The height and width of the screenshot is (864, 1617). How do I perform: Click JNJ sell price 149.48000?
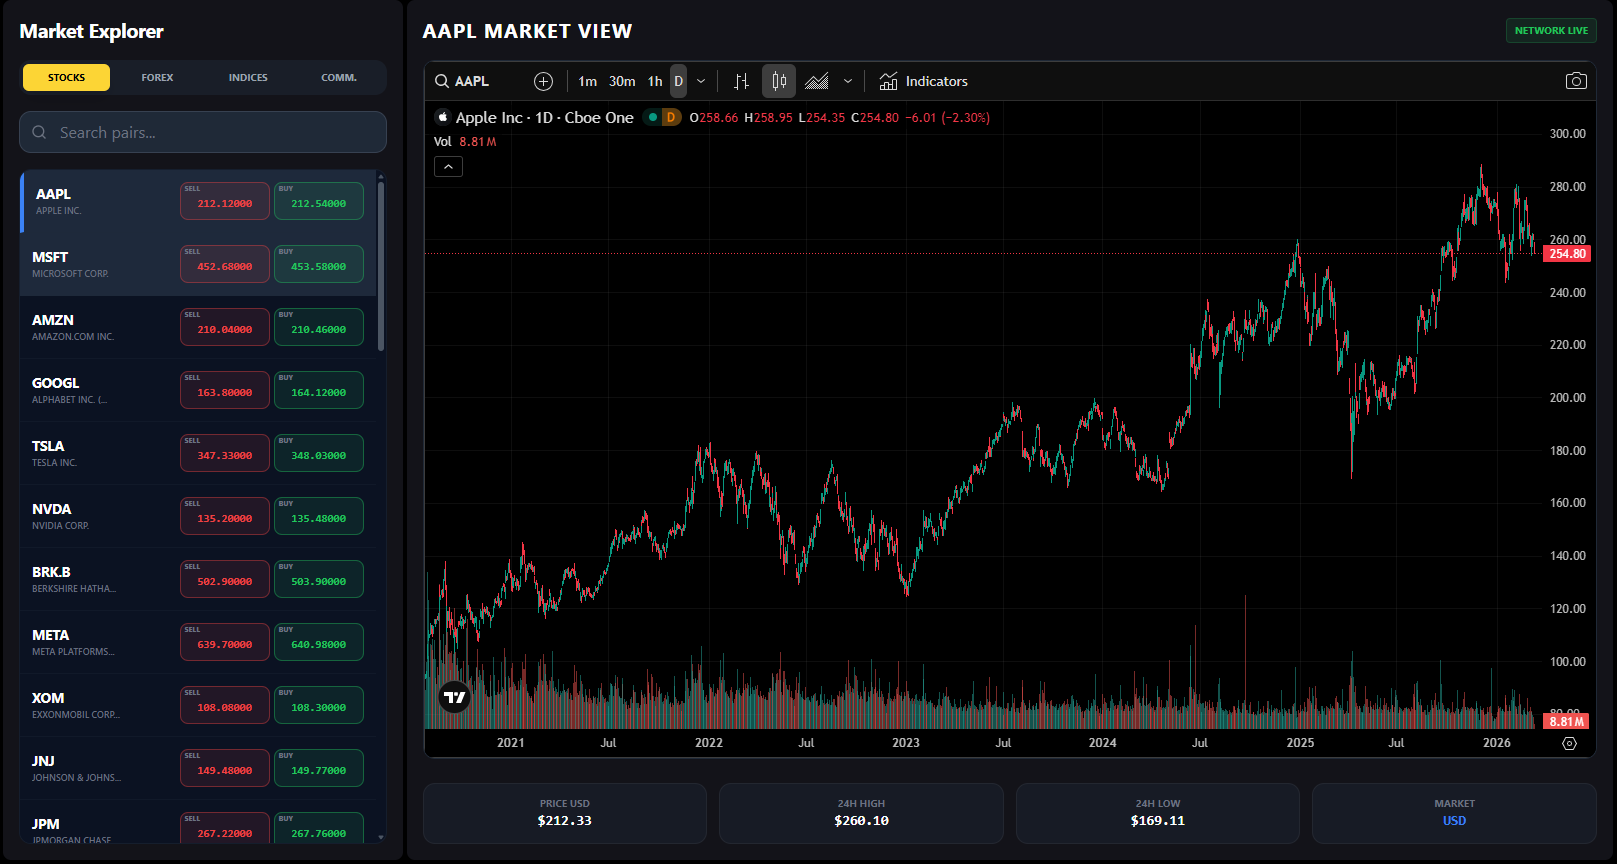pos(225,768)
